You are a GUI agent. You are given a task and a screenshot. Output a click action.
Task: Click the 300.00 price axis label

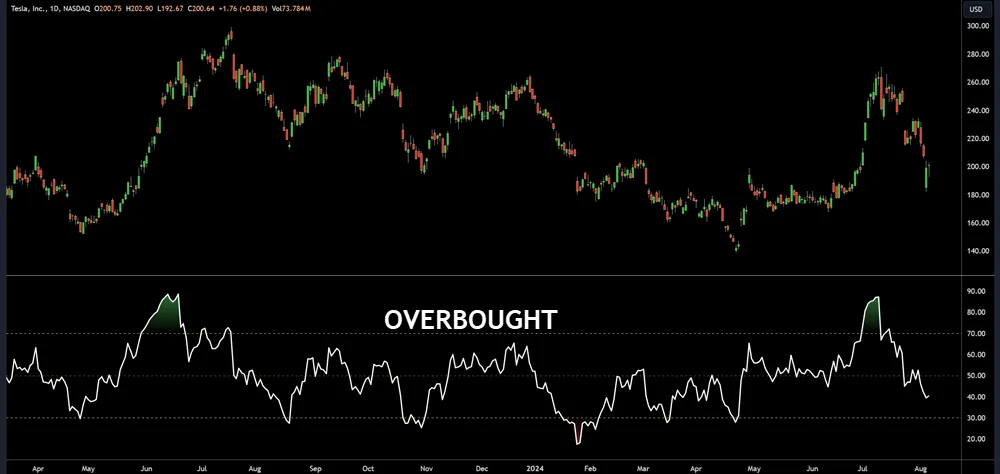[980, 26]
